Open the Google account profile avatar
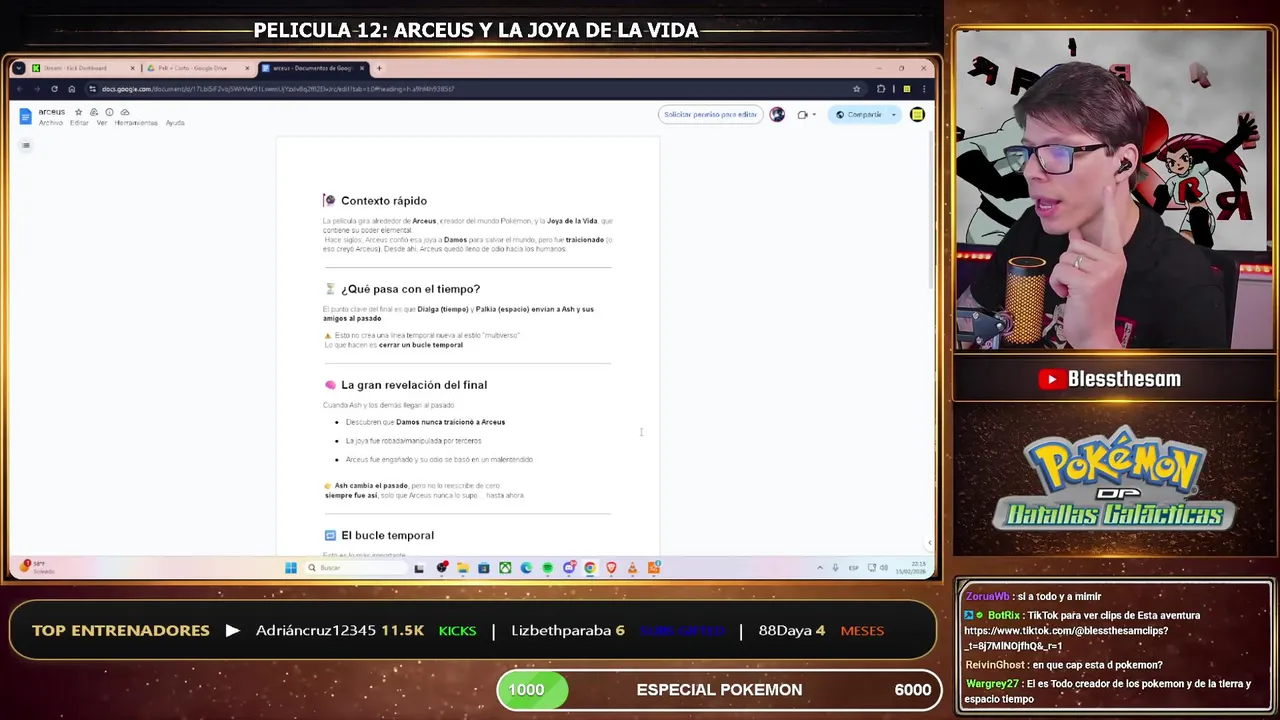 [917, 114]
